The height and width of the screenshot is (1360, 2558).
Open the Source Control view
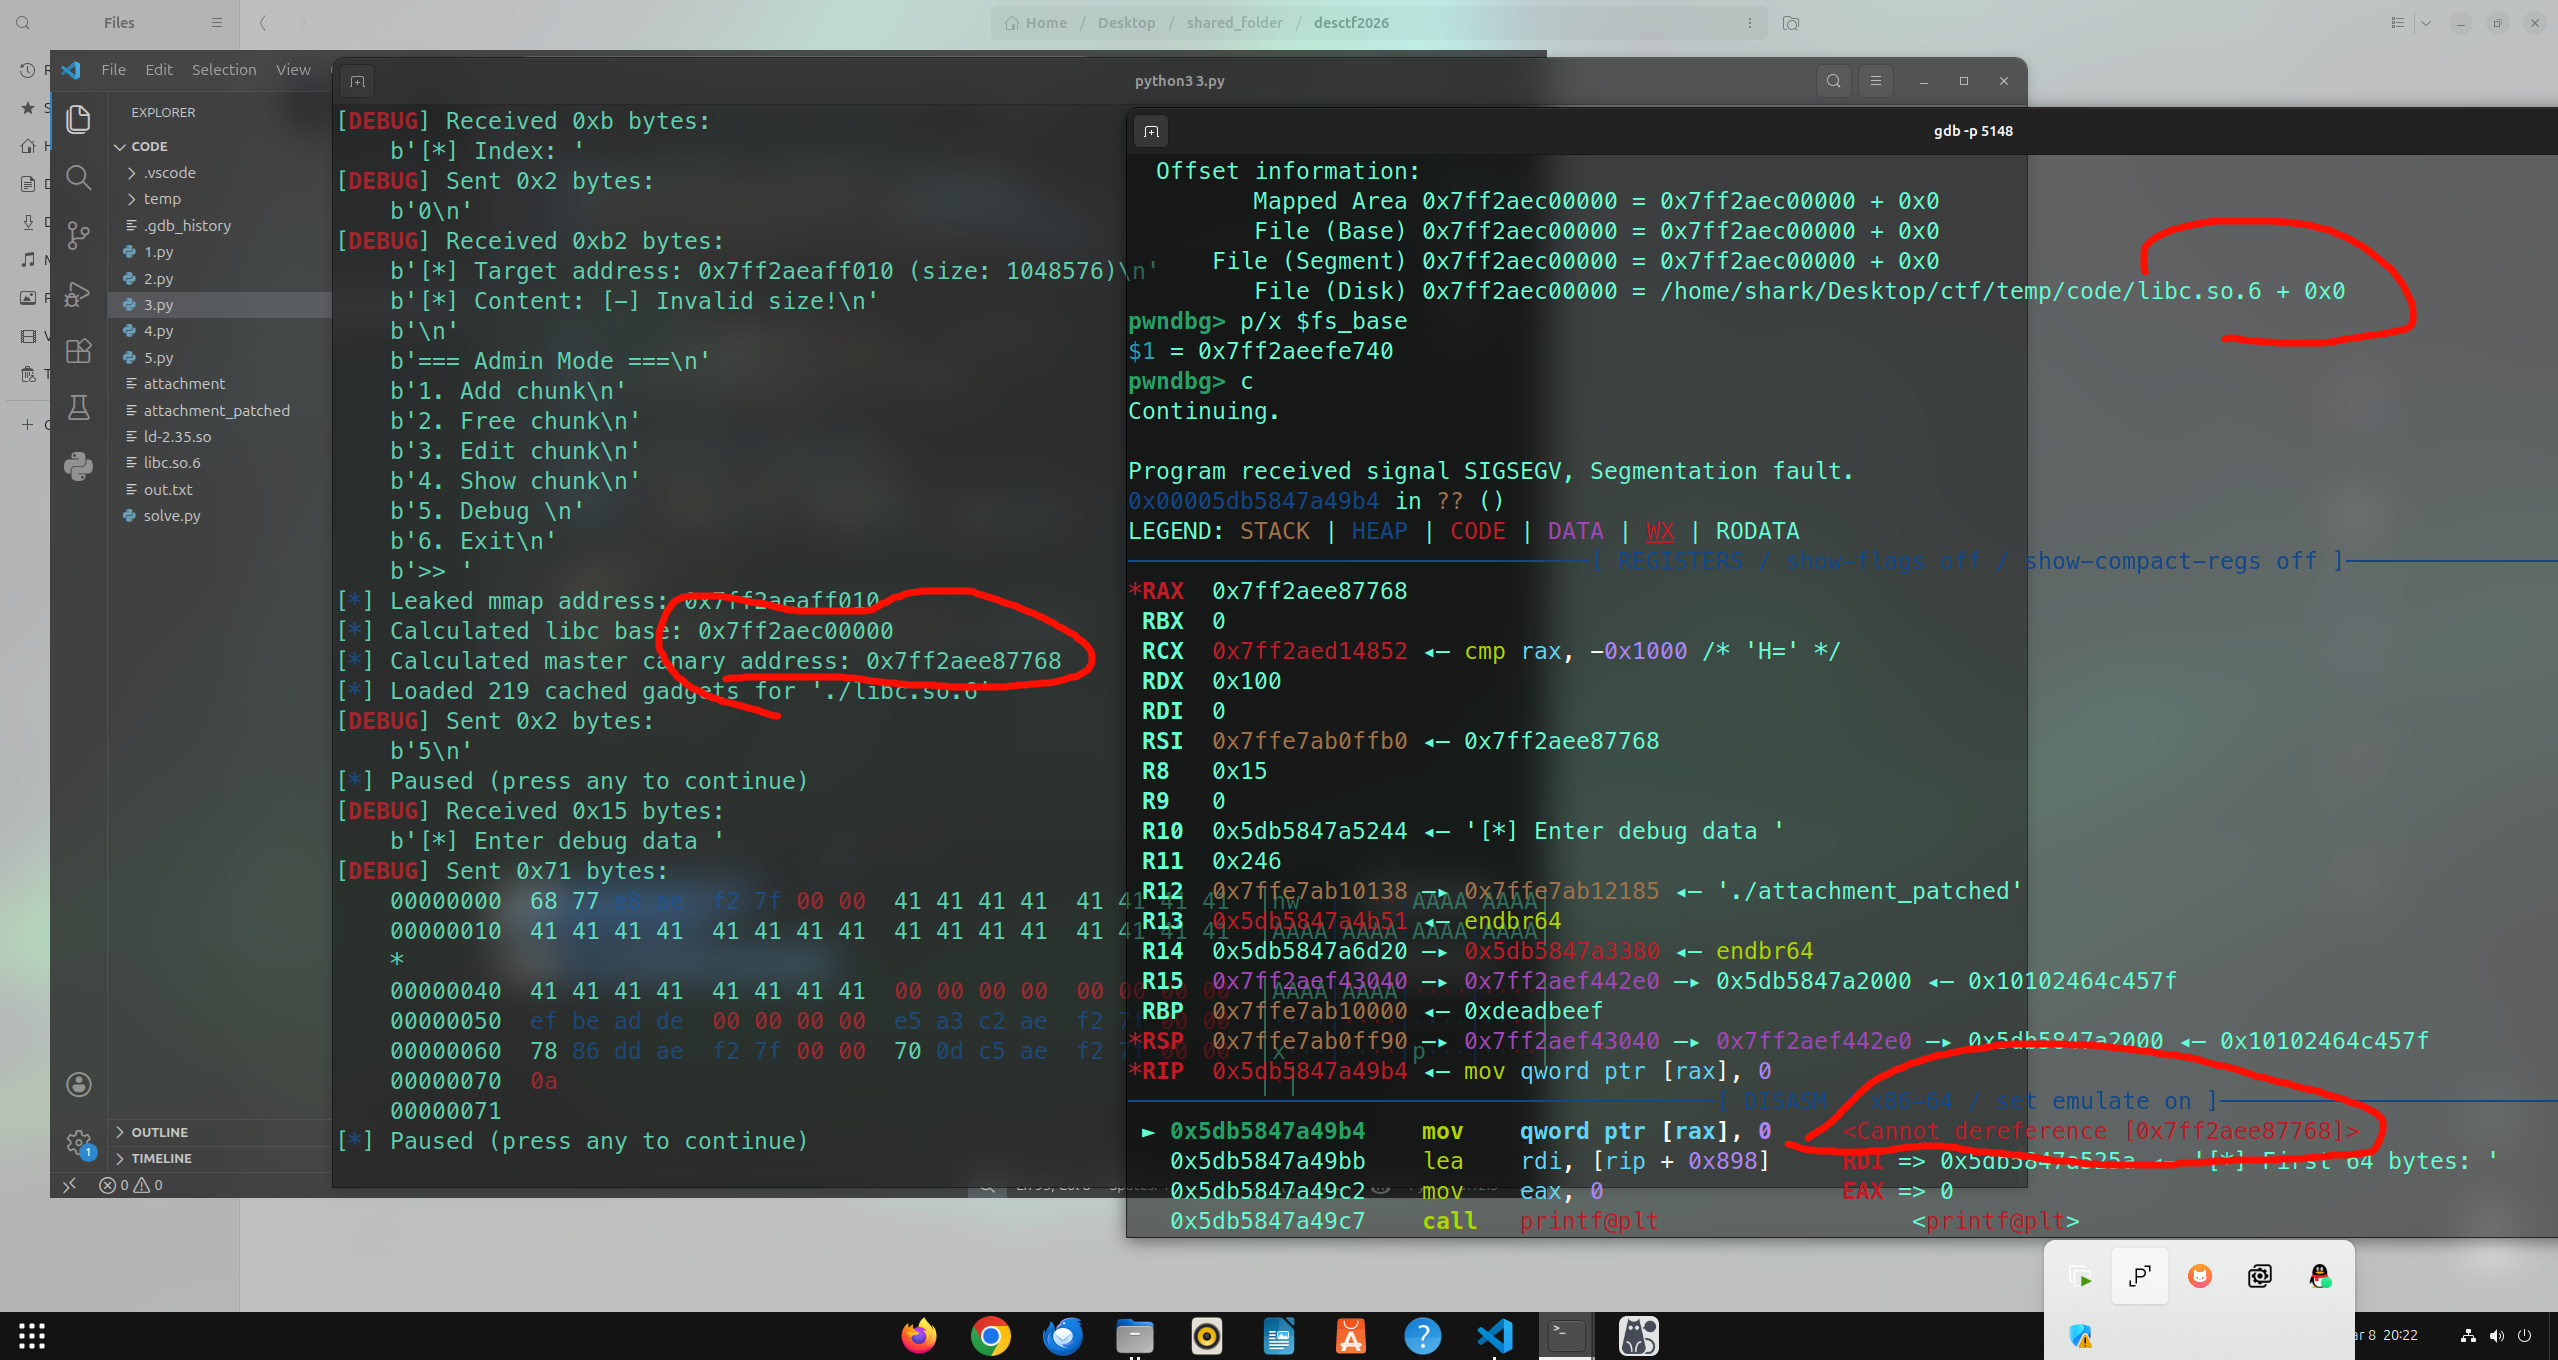(x=78, y=236)
